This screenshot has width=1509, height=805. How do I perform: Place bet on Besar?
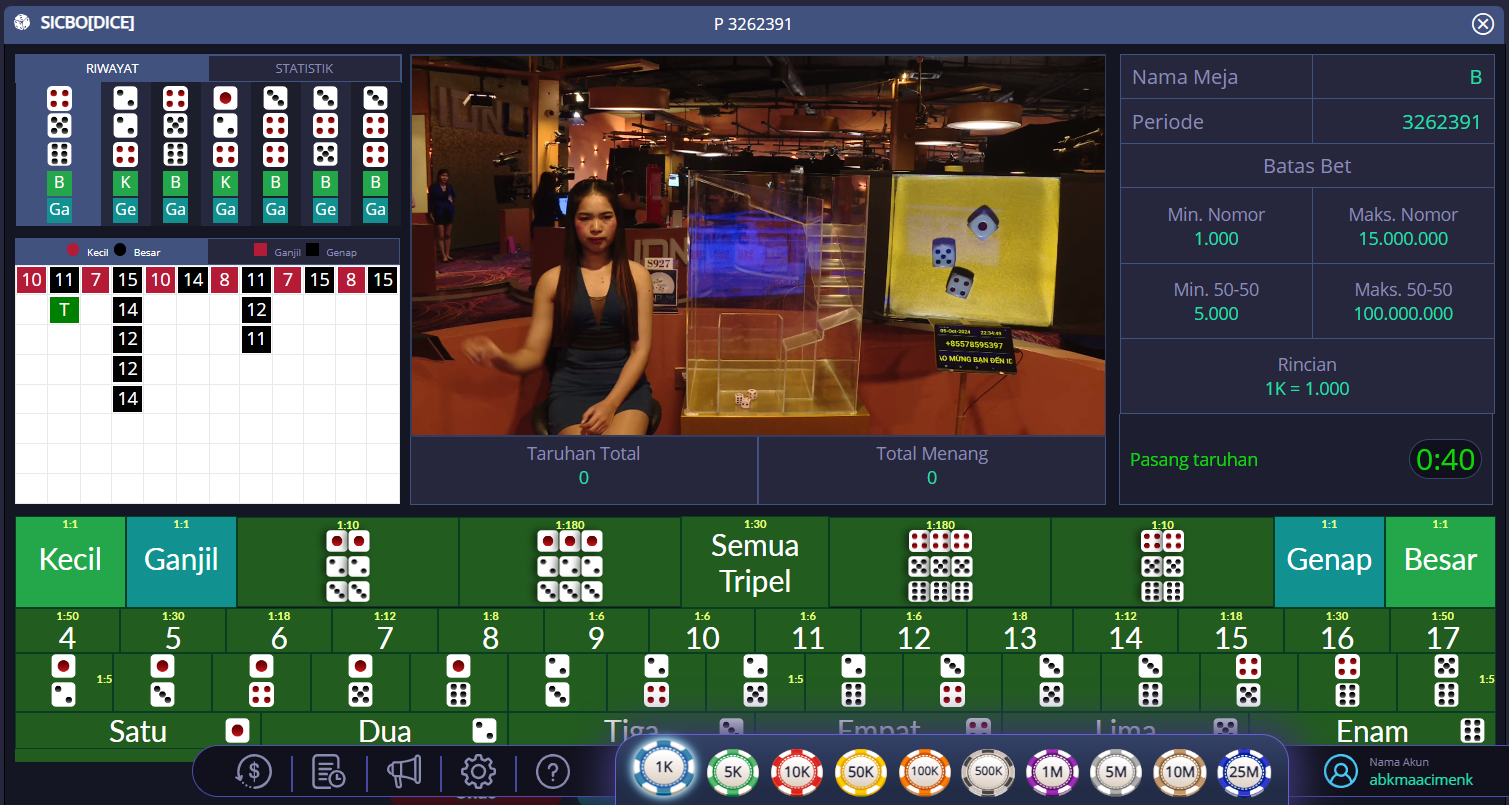(x=1440, y=561)
